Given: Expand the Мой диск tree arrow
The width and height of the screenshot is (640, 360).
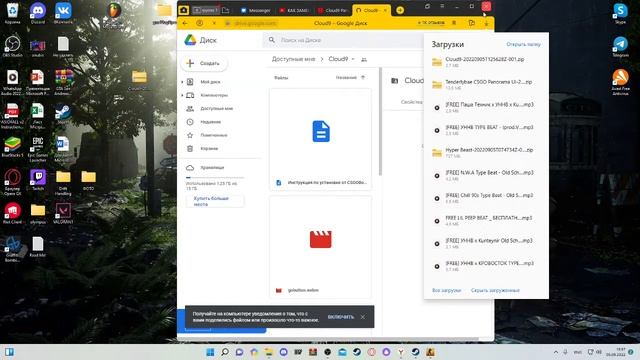Looking at the screenshot, I should pyautogui.click(x=182, y=82).
